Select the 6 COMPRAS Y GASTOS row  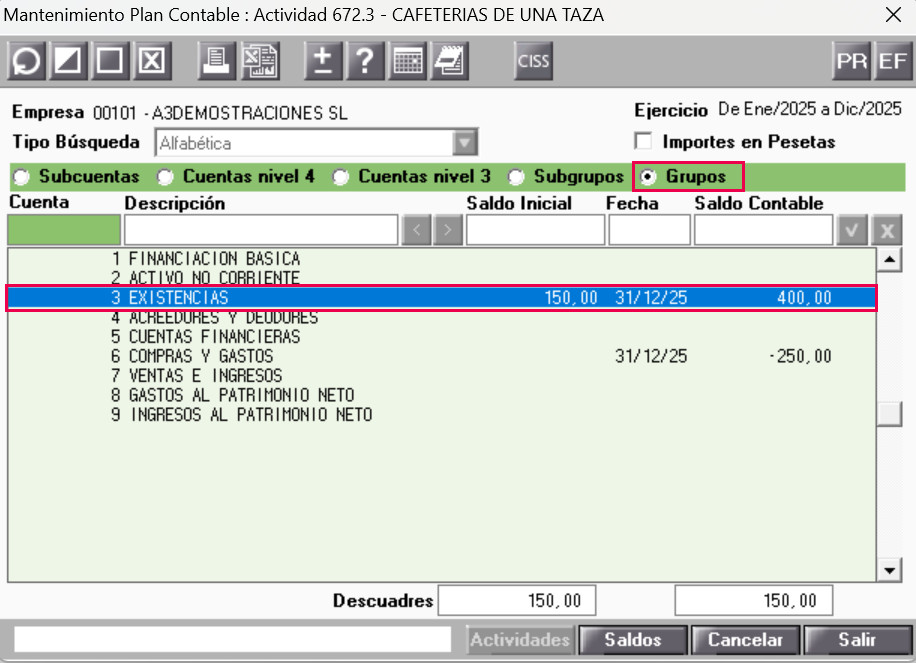pyautogui.click(x=442, y=356)
